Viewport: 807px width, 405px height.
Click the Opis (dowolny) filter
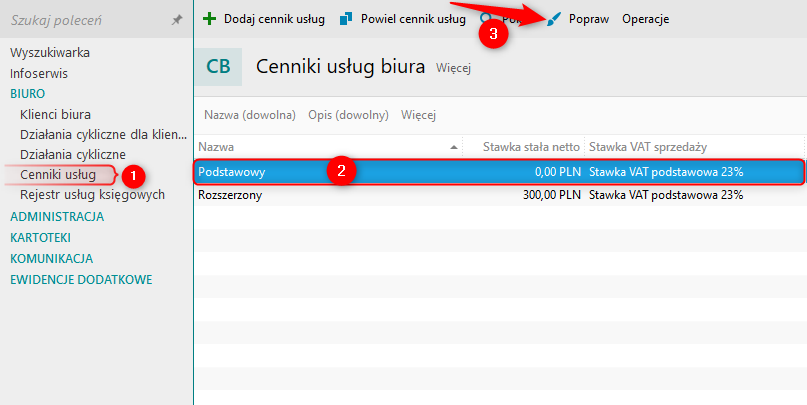tap(348, 115)
